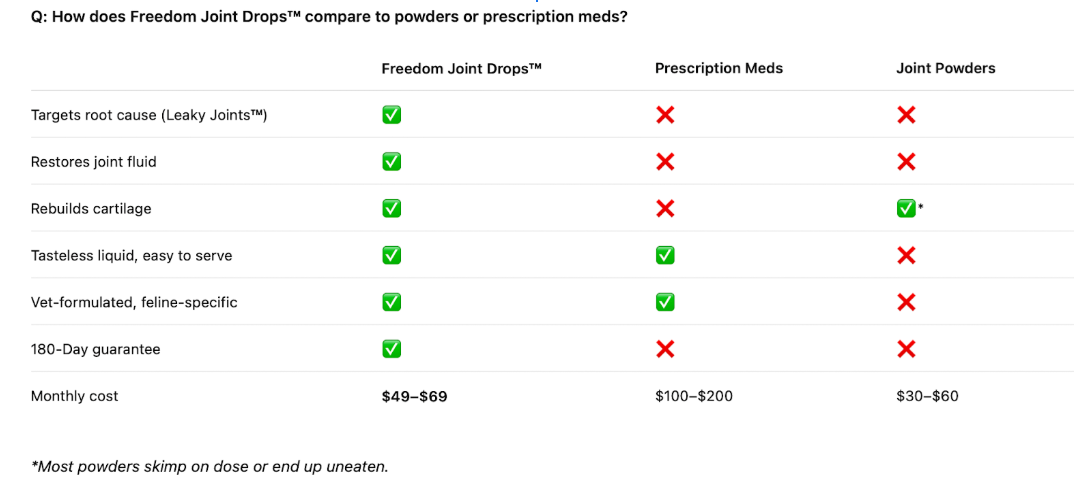This screenshot has width=1074, height=479.
Task: Click the $49–$69 monthly cost price
Action: click(x=414, y=396)
